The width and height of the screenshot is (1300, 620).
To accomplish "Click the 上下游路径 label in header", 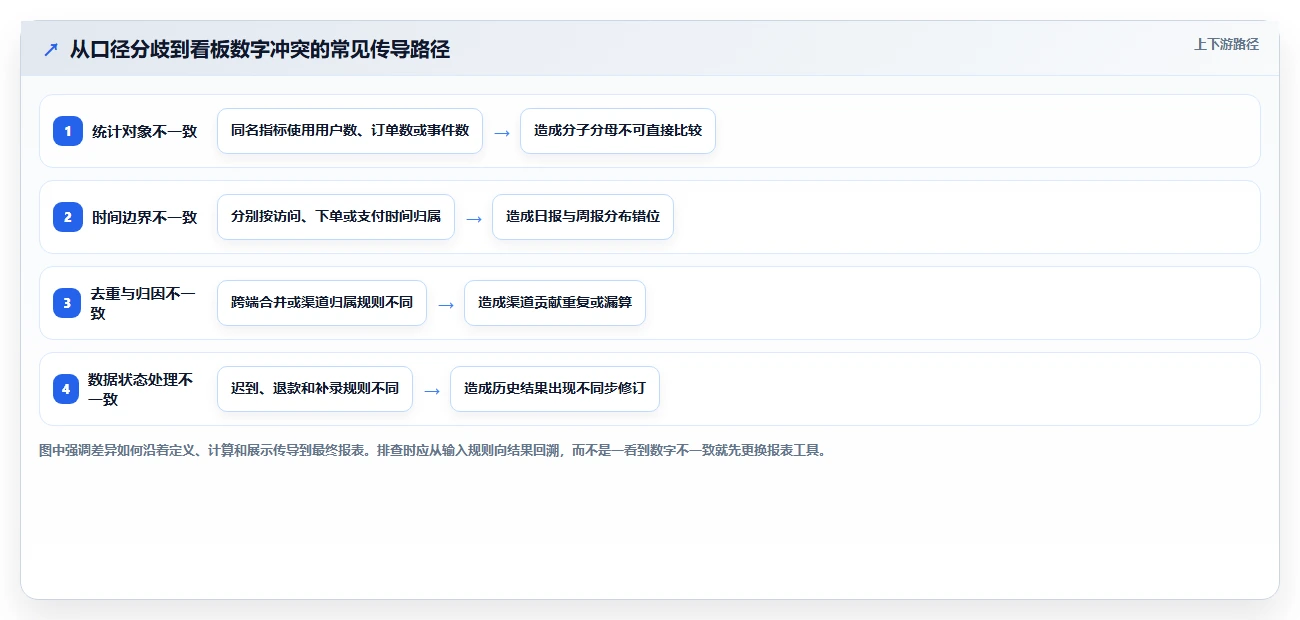I will (1226, 44).
